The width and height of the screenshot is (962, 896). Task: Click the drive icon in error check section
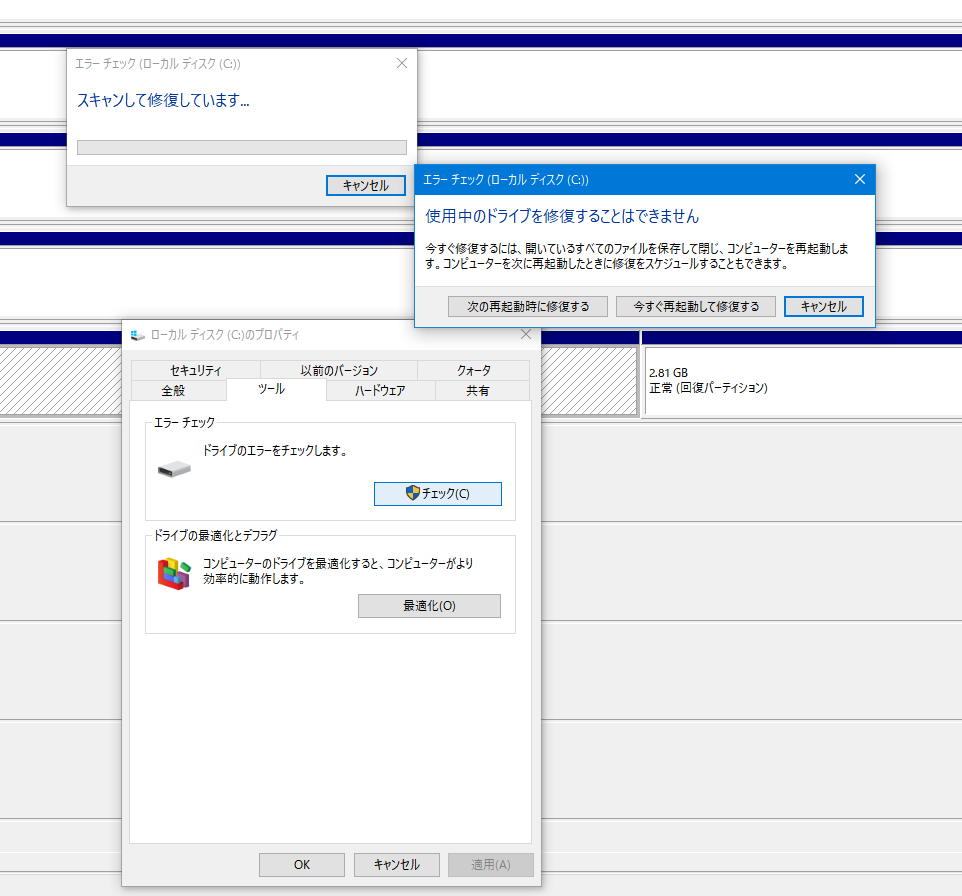[x=174, y=469]
